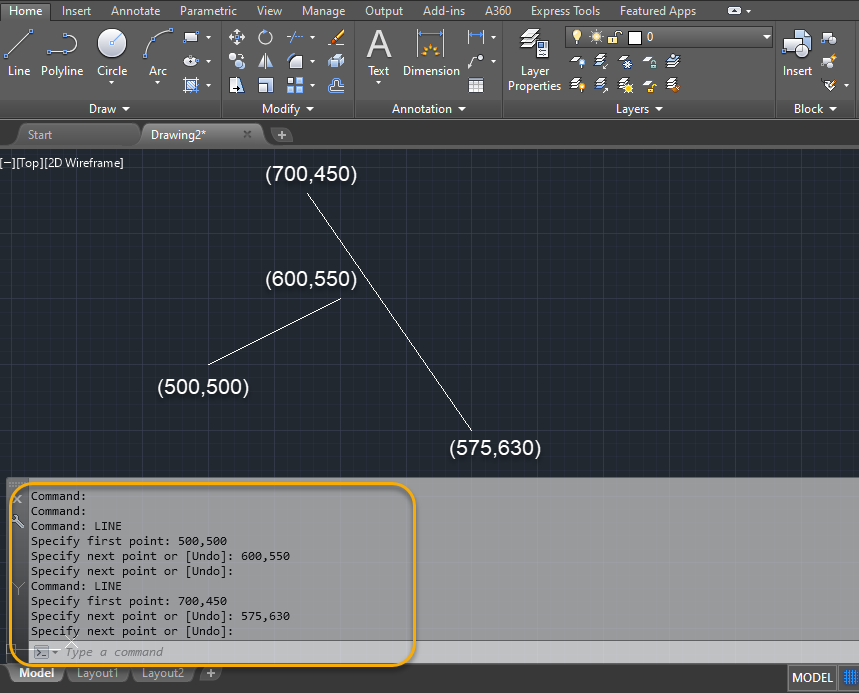Click the Insert block icon
The image size is (859, 693).
tap(797, 53)
